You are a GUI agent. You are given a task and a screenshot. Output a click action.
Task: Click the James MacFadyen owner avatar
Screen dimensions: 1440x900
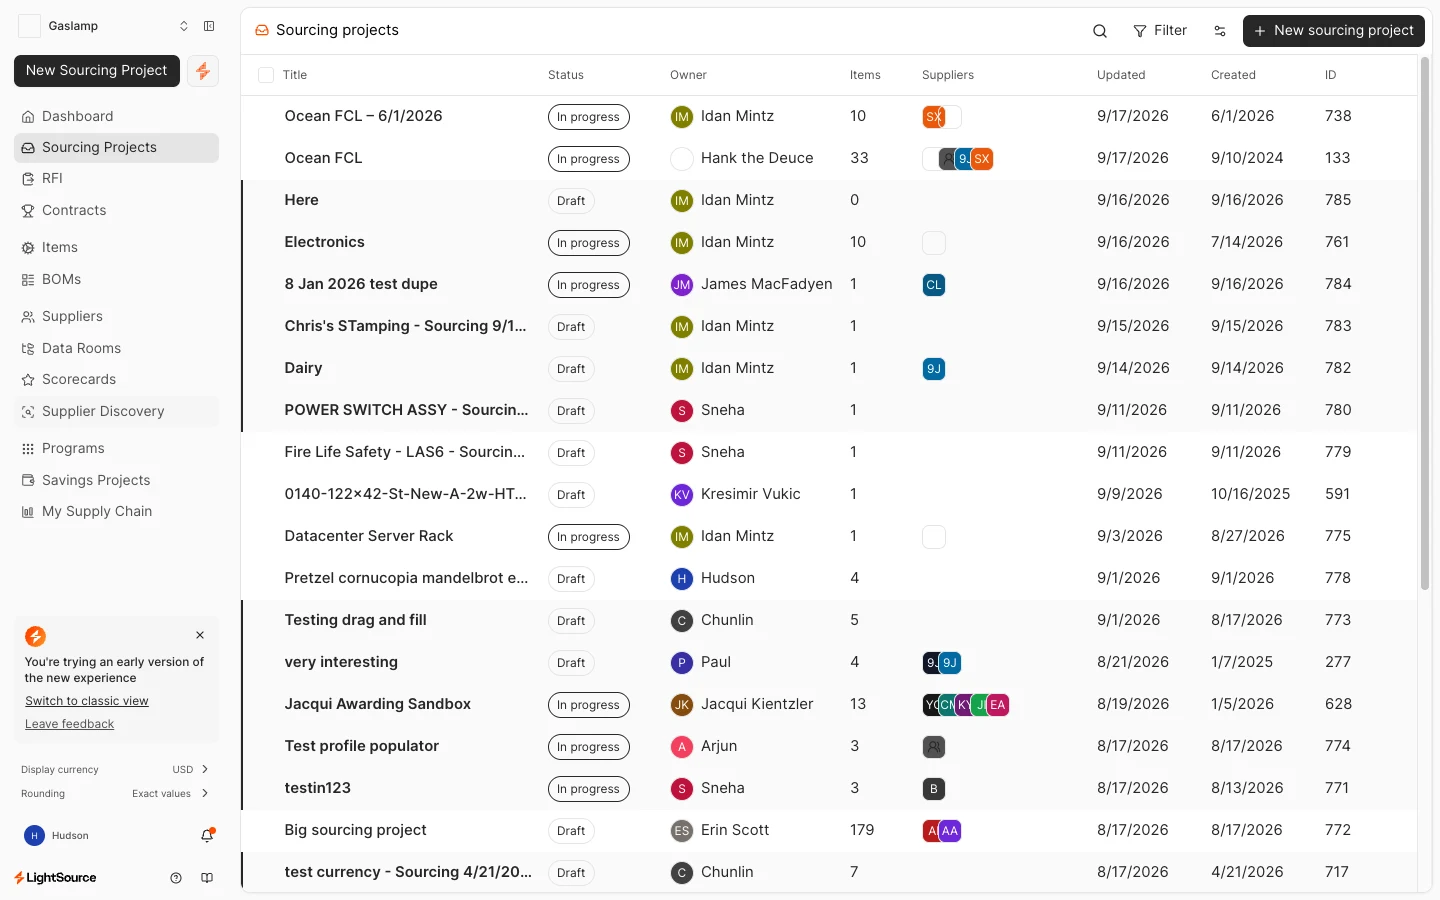tap(682, 285)
